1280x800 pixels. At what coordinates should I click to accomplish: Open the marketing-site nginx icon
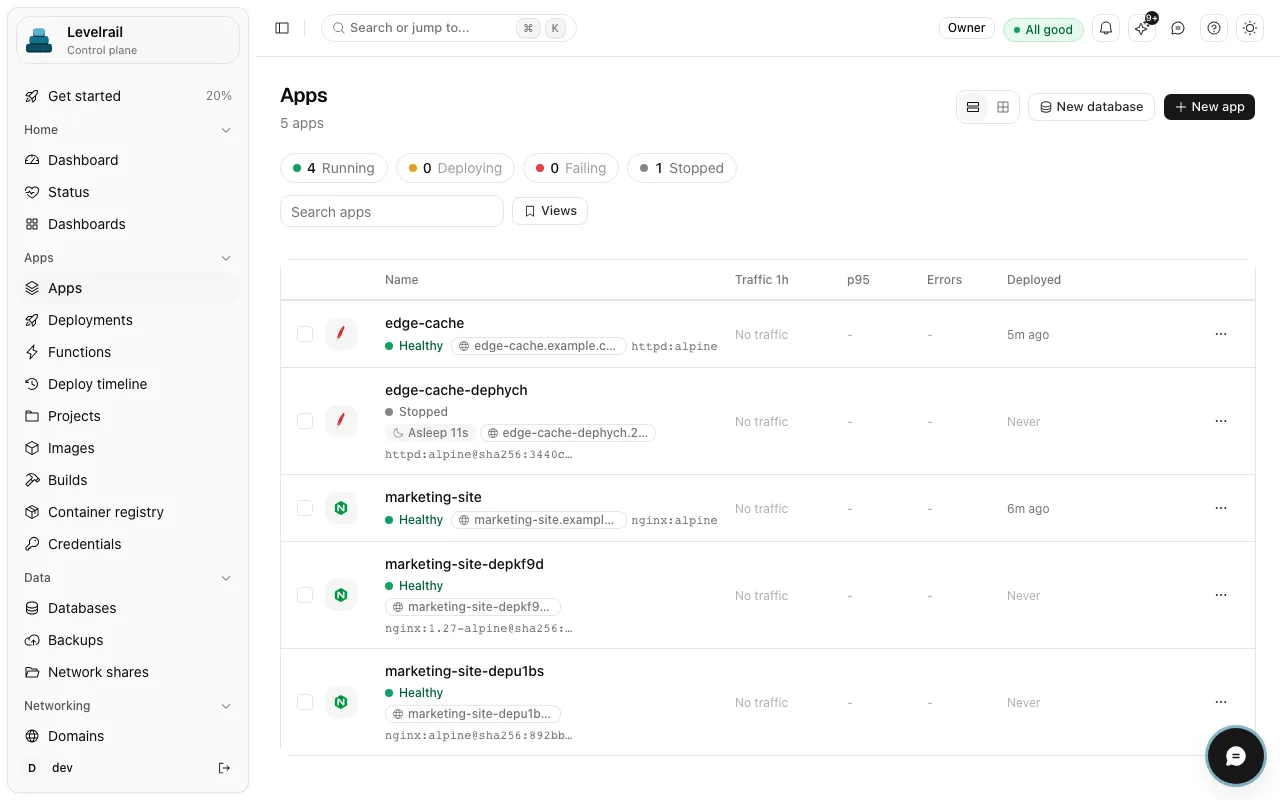coord(341,508)
